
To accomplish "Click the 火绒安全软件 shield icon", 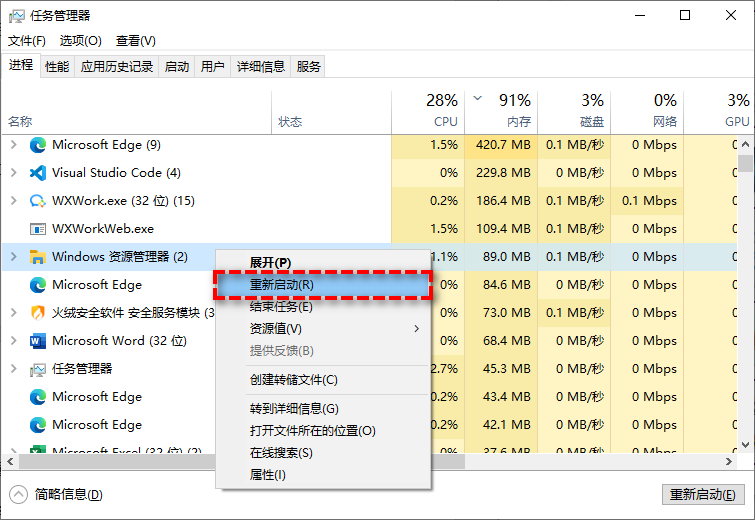I will 38,312.
